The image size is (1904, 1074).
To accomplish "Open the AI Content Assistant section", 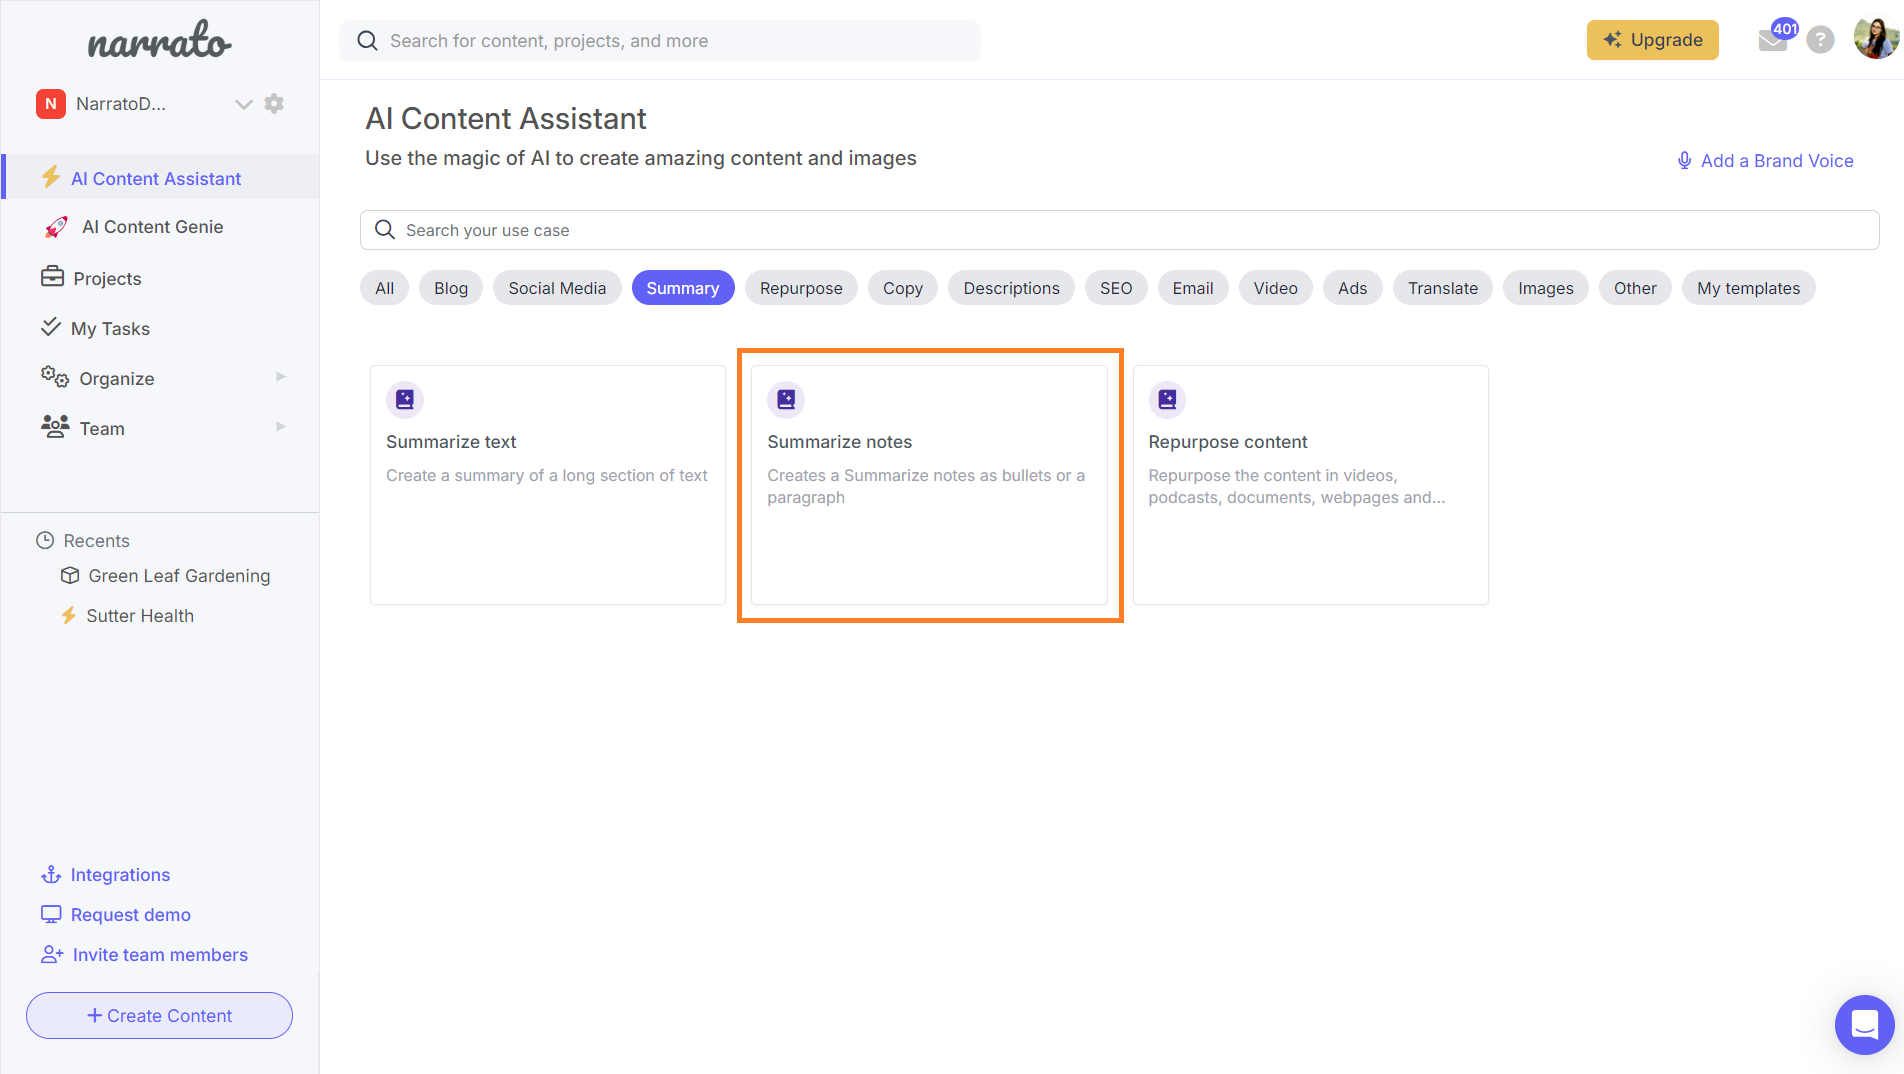I will click(156, 178).
